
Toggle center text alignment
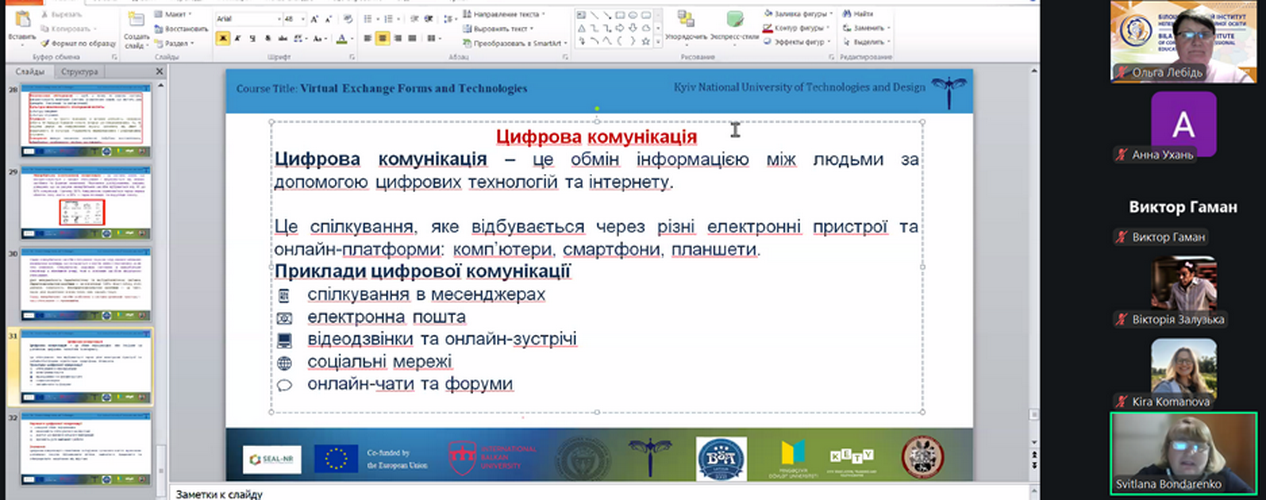pos(384,38)
